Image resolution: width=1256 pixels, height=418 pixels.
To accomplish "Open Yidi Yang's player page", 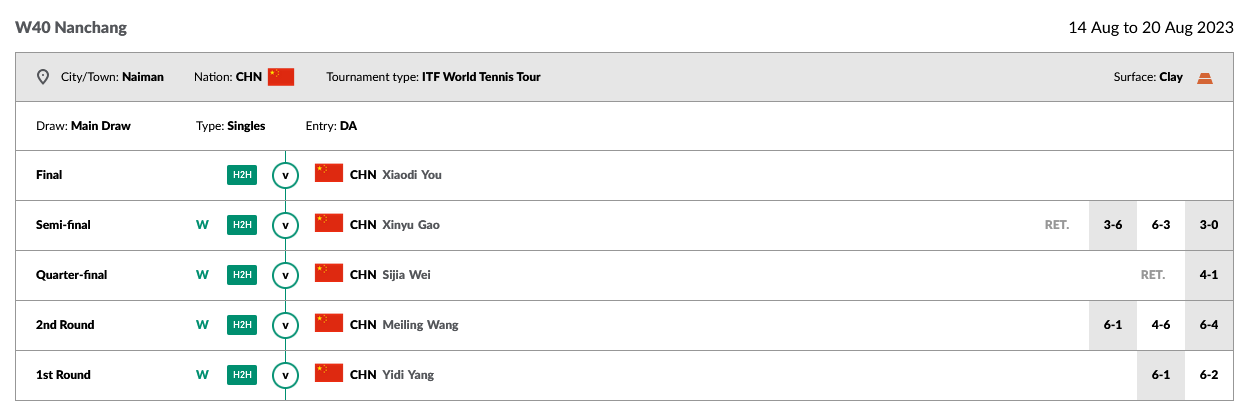I will 409,375.
